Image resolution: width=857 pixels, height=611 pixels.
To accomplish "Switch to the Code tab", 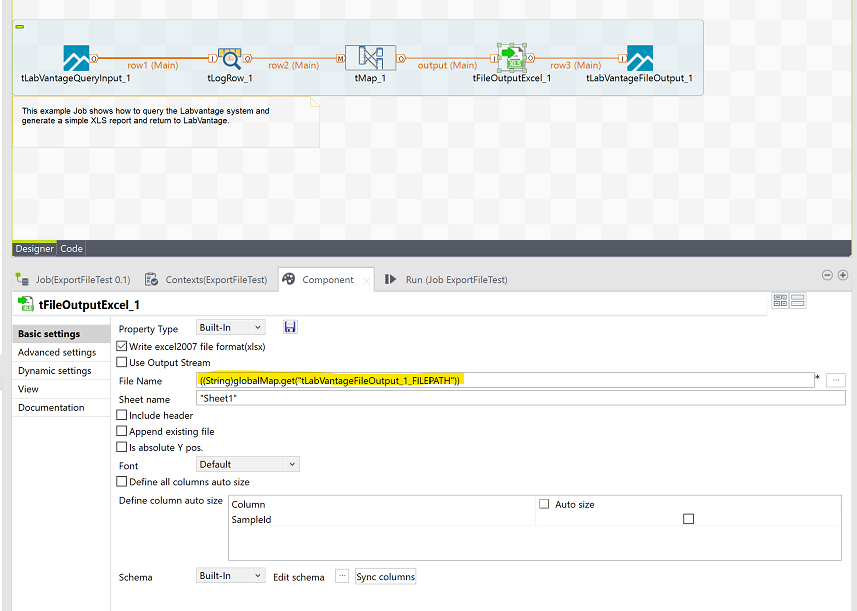I will [x=71, y=249].
